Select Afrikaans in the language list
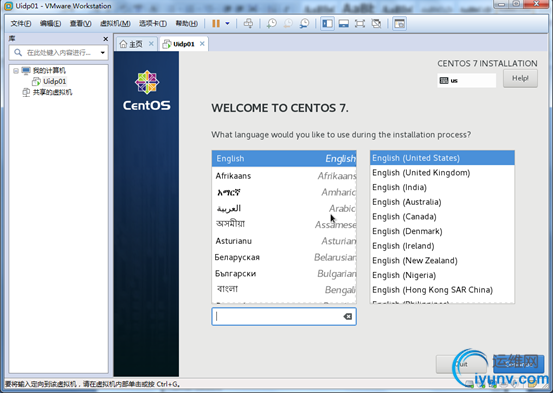 pos(284,176)
